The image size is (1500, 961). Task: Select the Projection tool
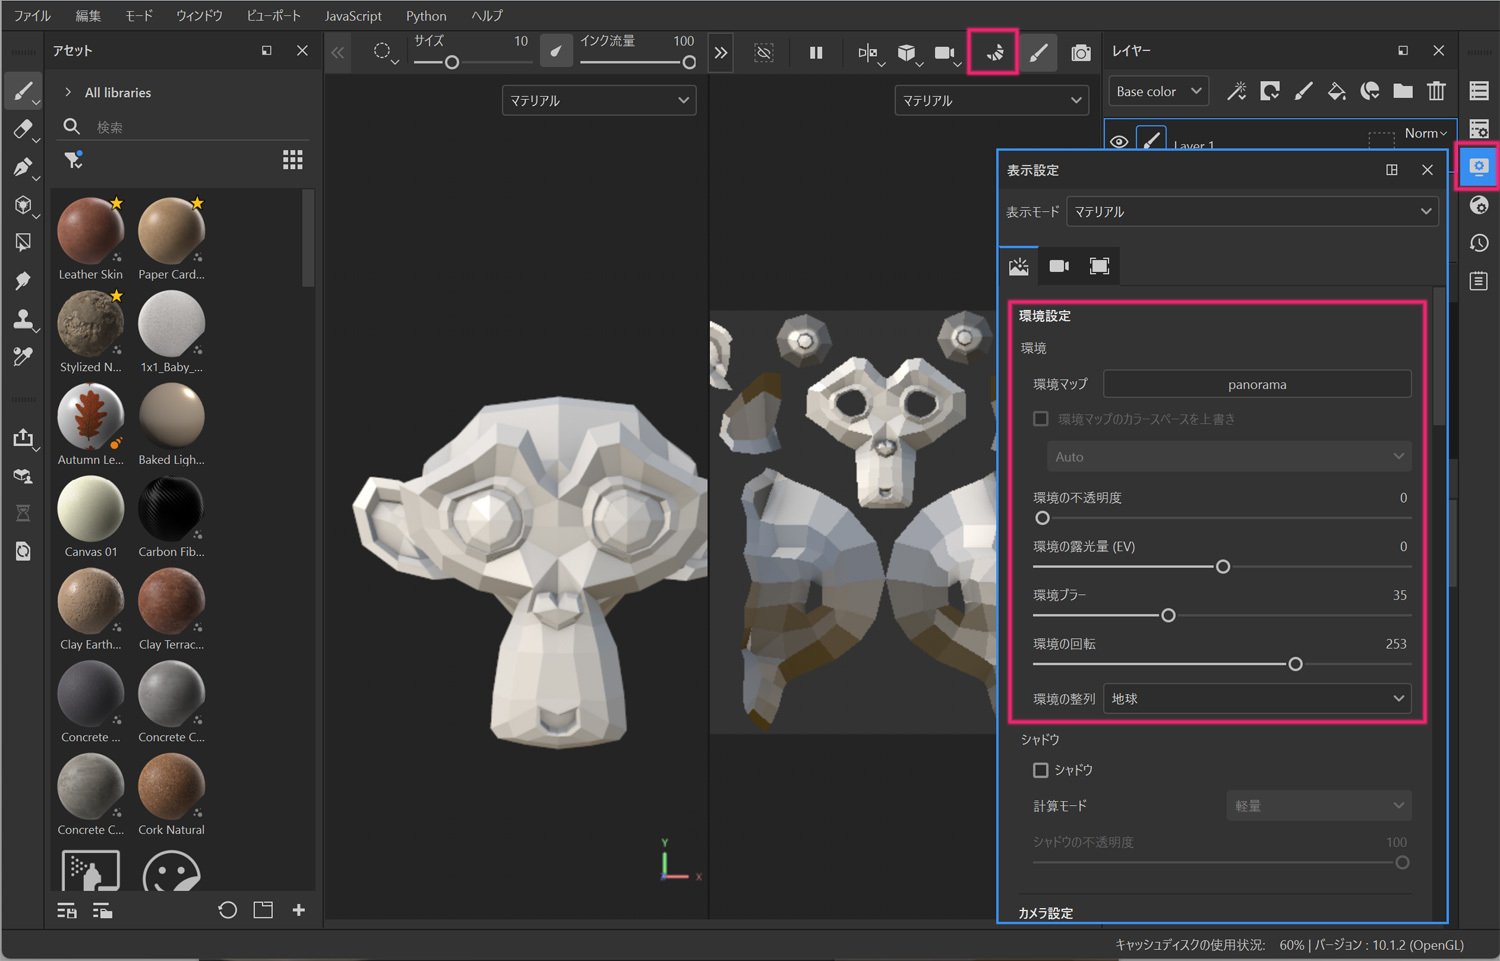click(22, 167)
